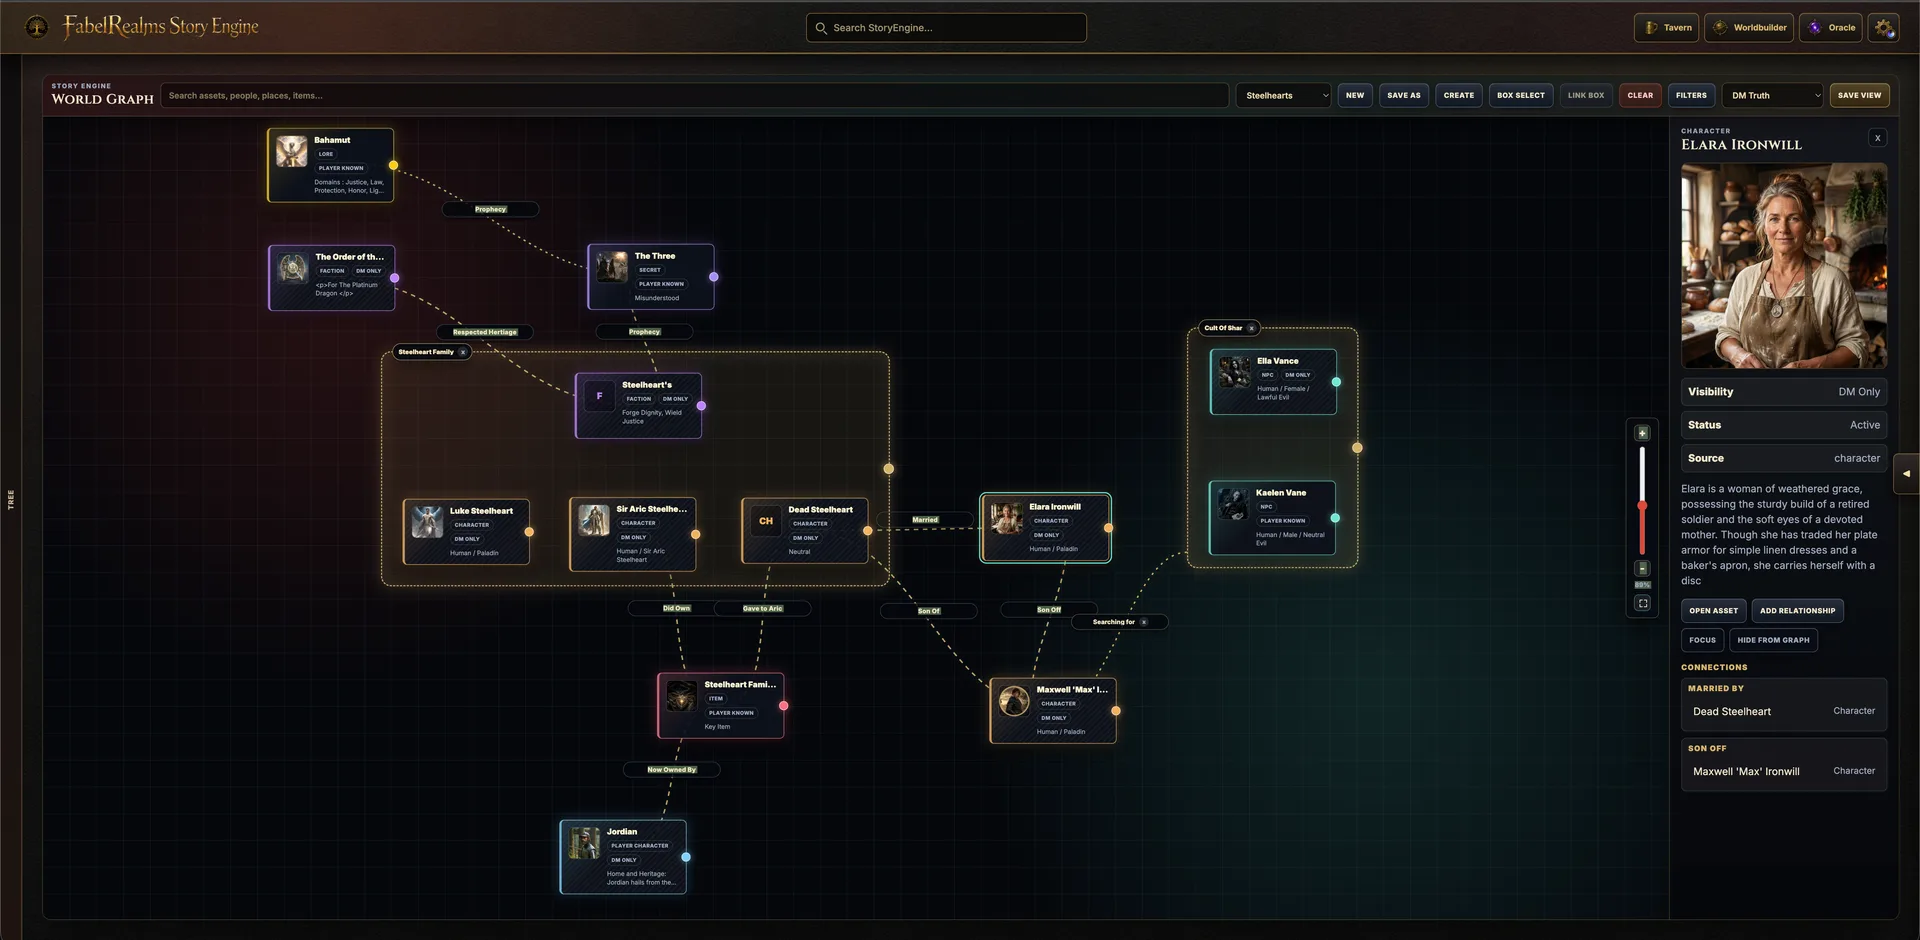Expand the side drawer arrow tab

click(1906, 474)
